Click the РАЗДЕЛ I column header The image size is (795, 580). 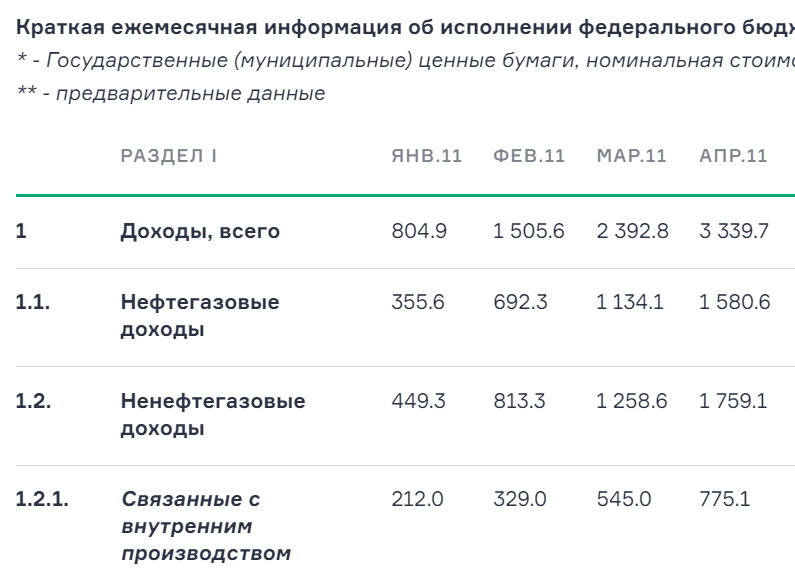(x=169, y=156)
